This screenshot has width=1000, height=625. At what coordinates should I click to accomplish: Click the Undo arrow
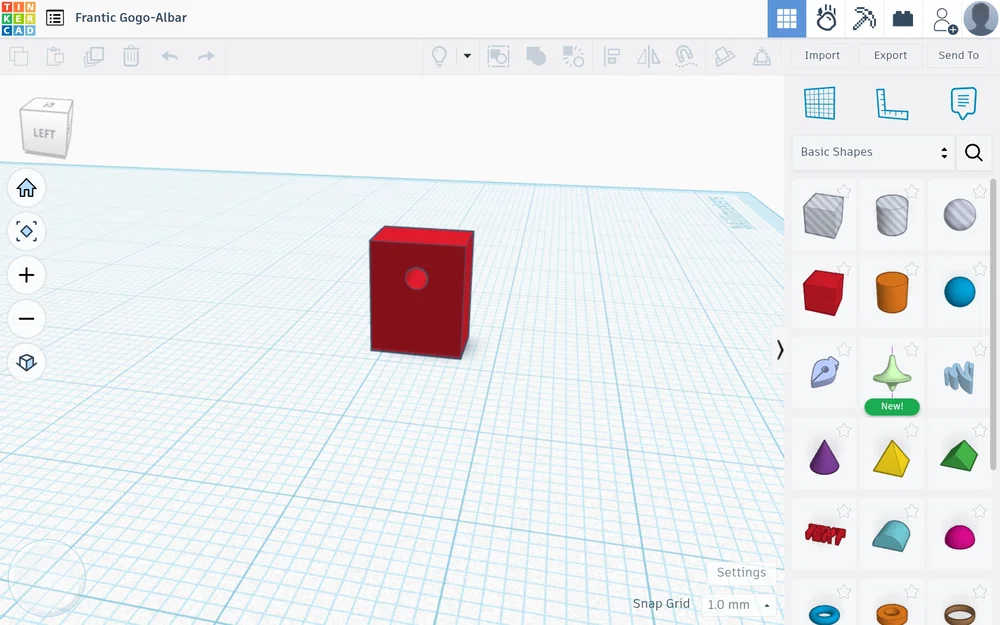click(x=170, y=56)
